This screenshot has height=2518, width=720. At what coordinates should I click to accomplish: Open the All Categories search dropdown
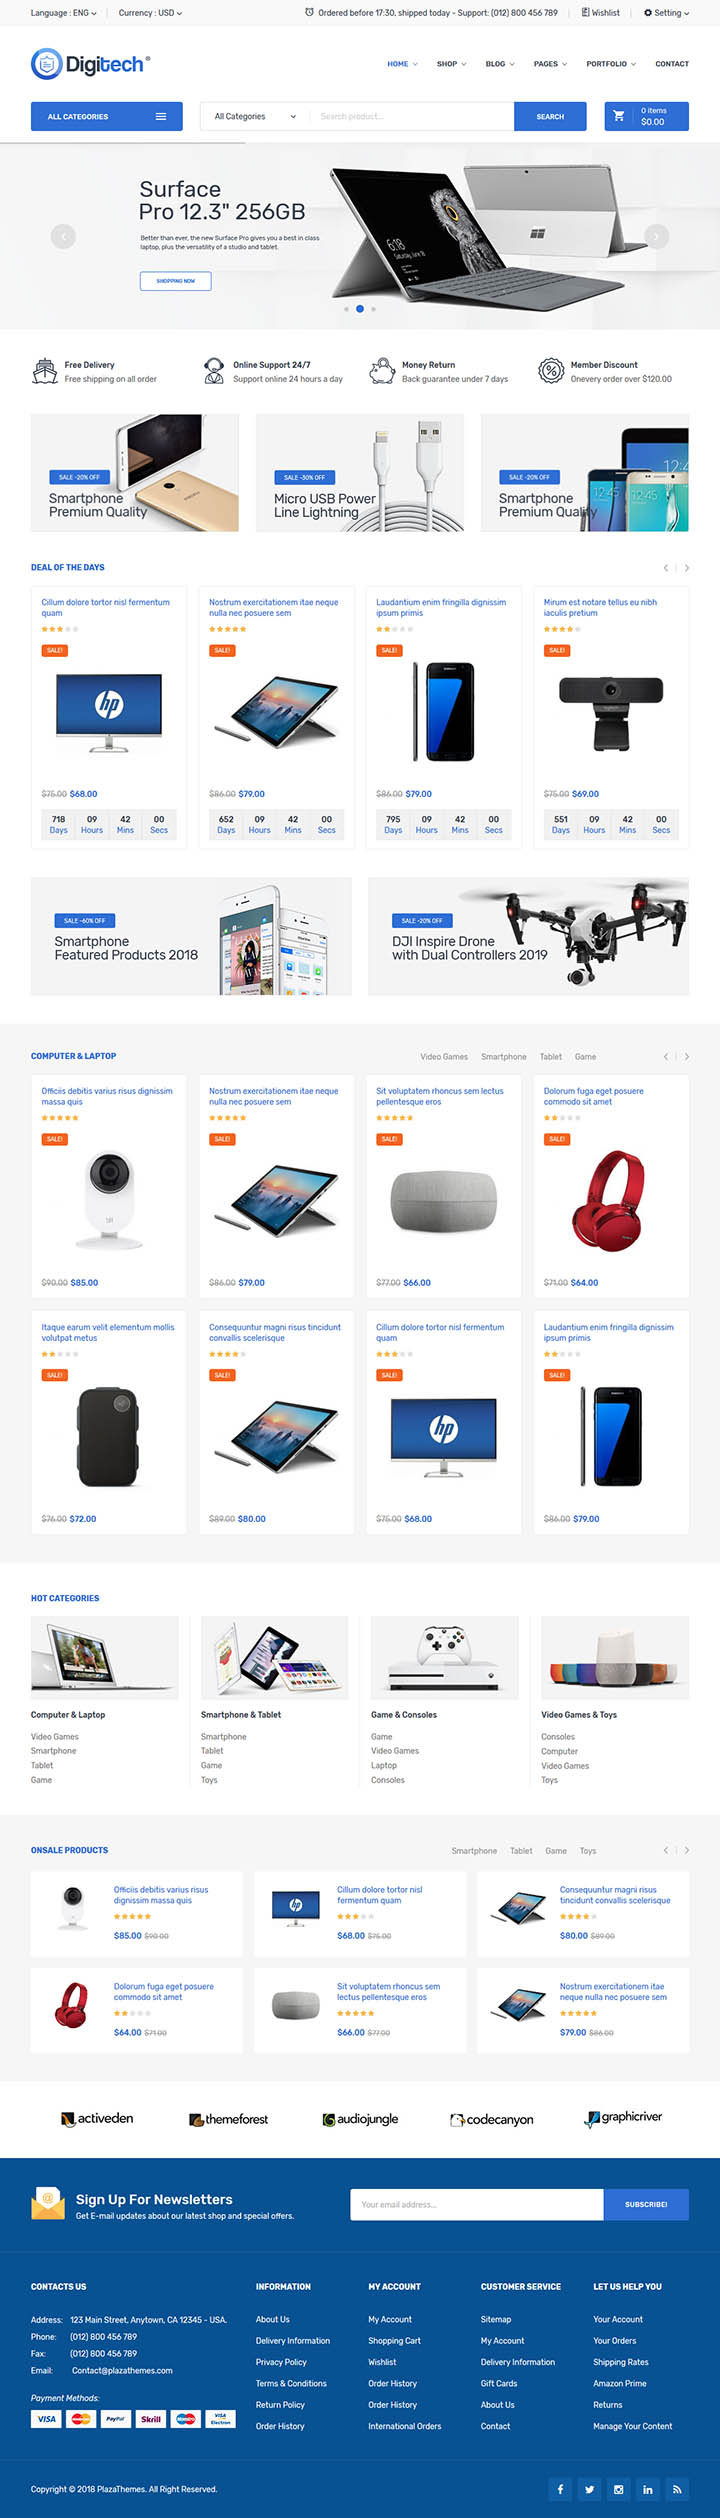[x=255, y=116]
